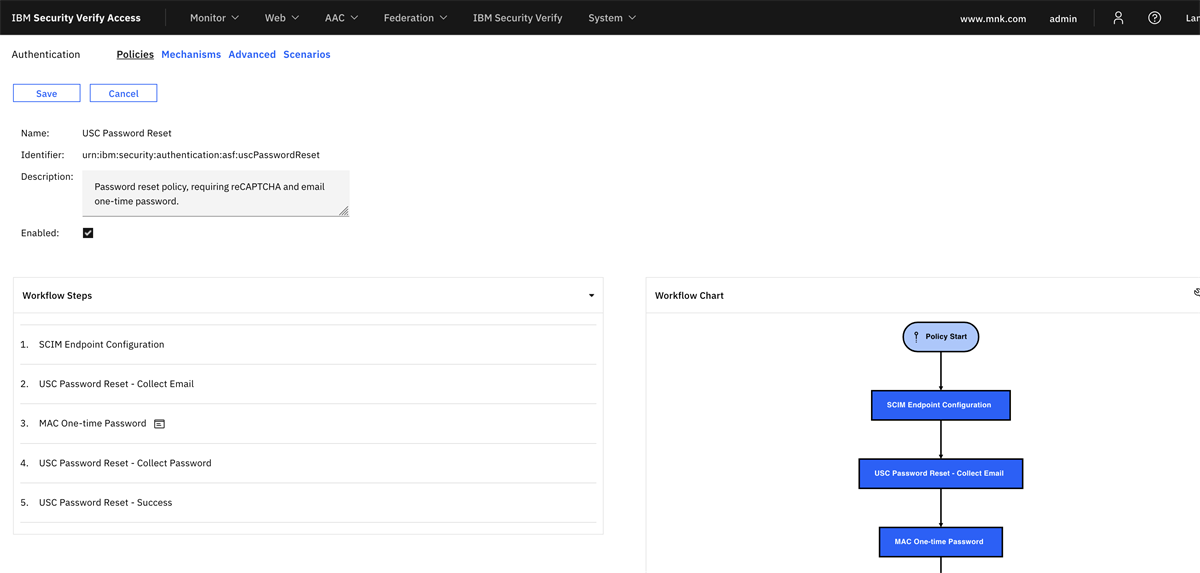Select the SCIM Endpoint Configuration chart node
The height and width of the screenshot is (573, 1200).
940,405
